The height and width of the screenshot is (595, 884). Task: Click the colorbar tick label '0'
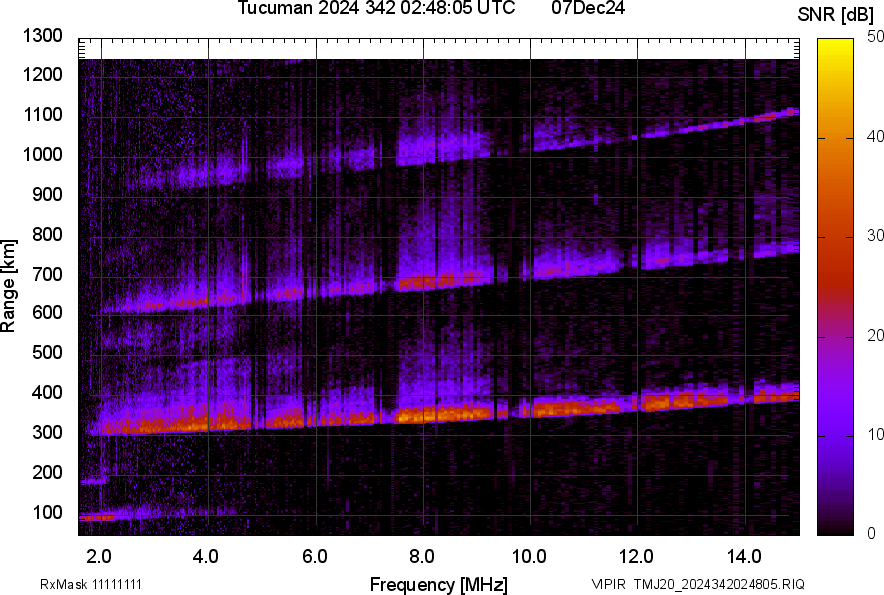click(x=872, y=533)
